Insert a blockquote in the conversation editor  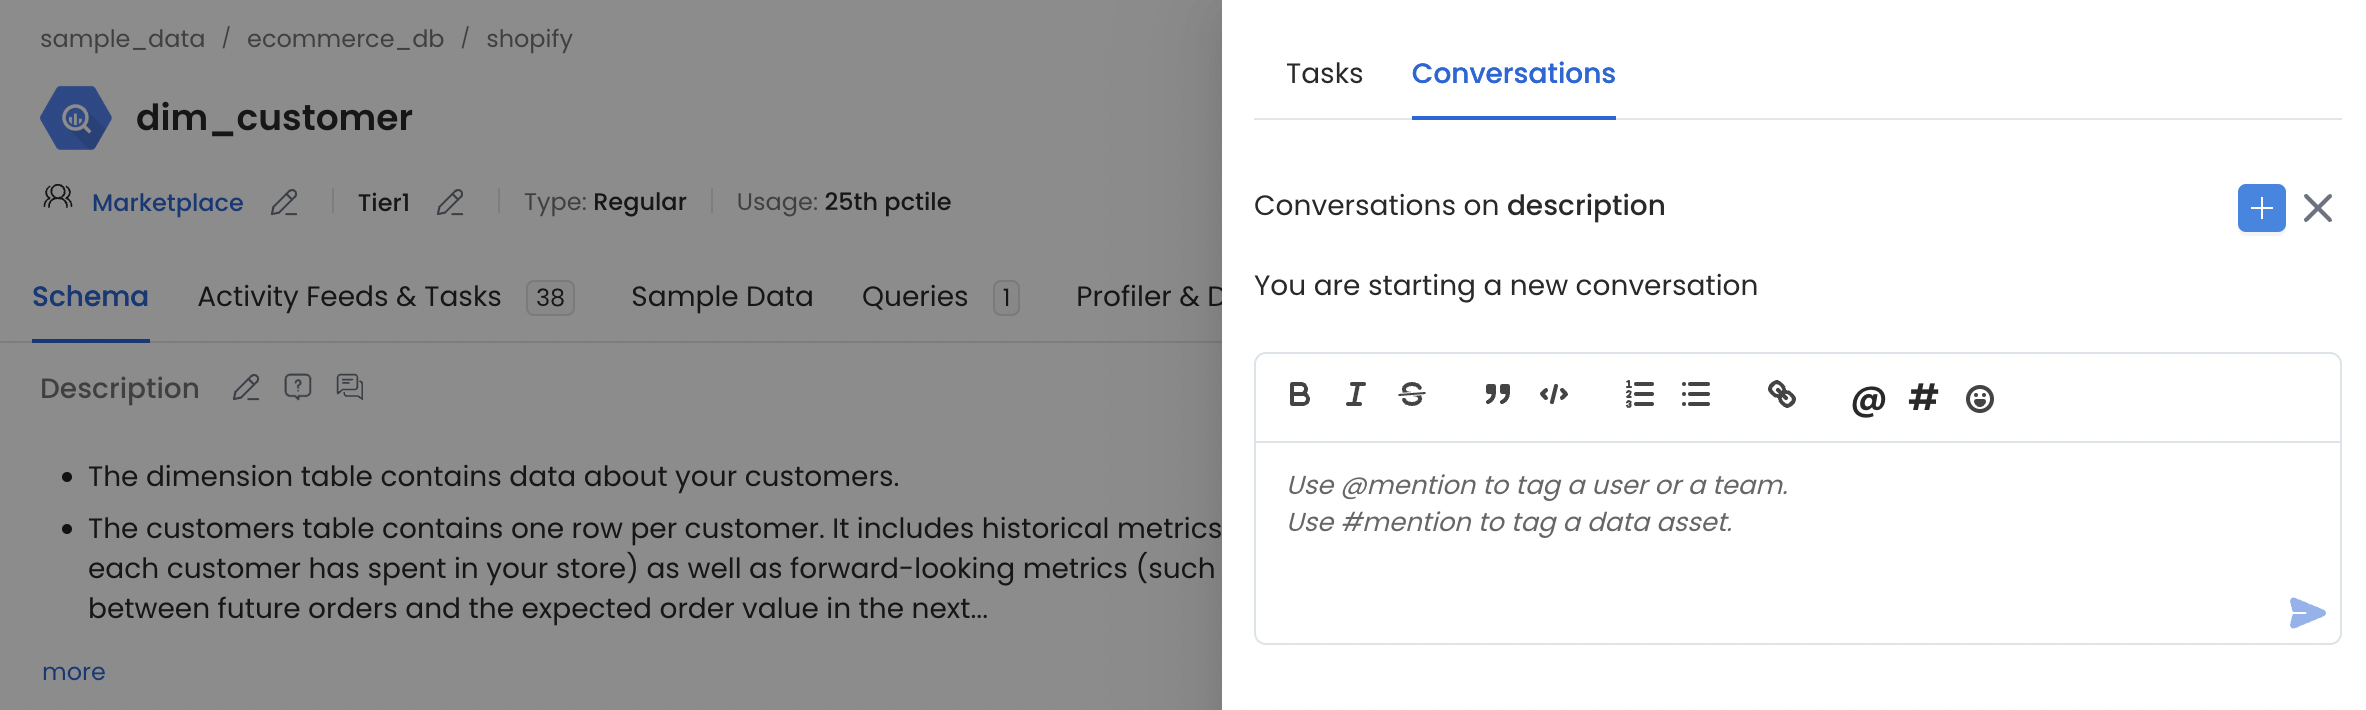point(1497,396)
